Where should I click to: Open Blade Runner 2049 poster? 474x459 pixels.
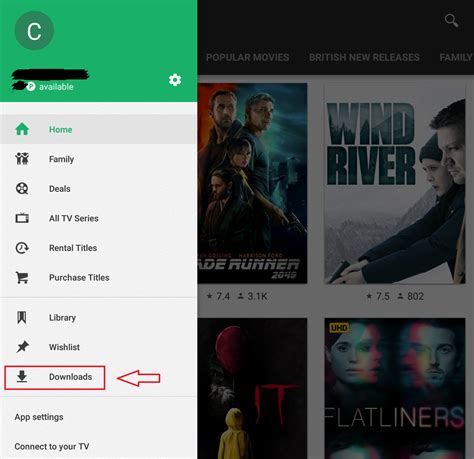[x=252, y=183]
